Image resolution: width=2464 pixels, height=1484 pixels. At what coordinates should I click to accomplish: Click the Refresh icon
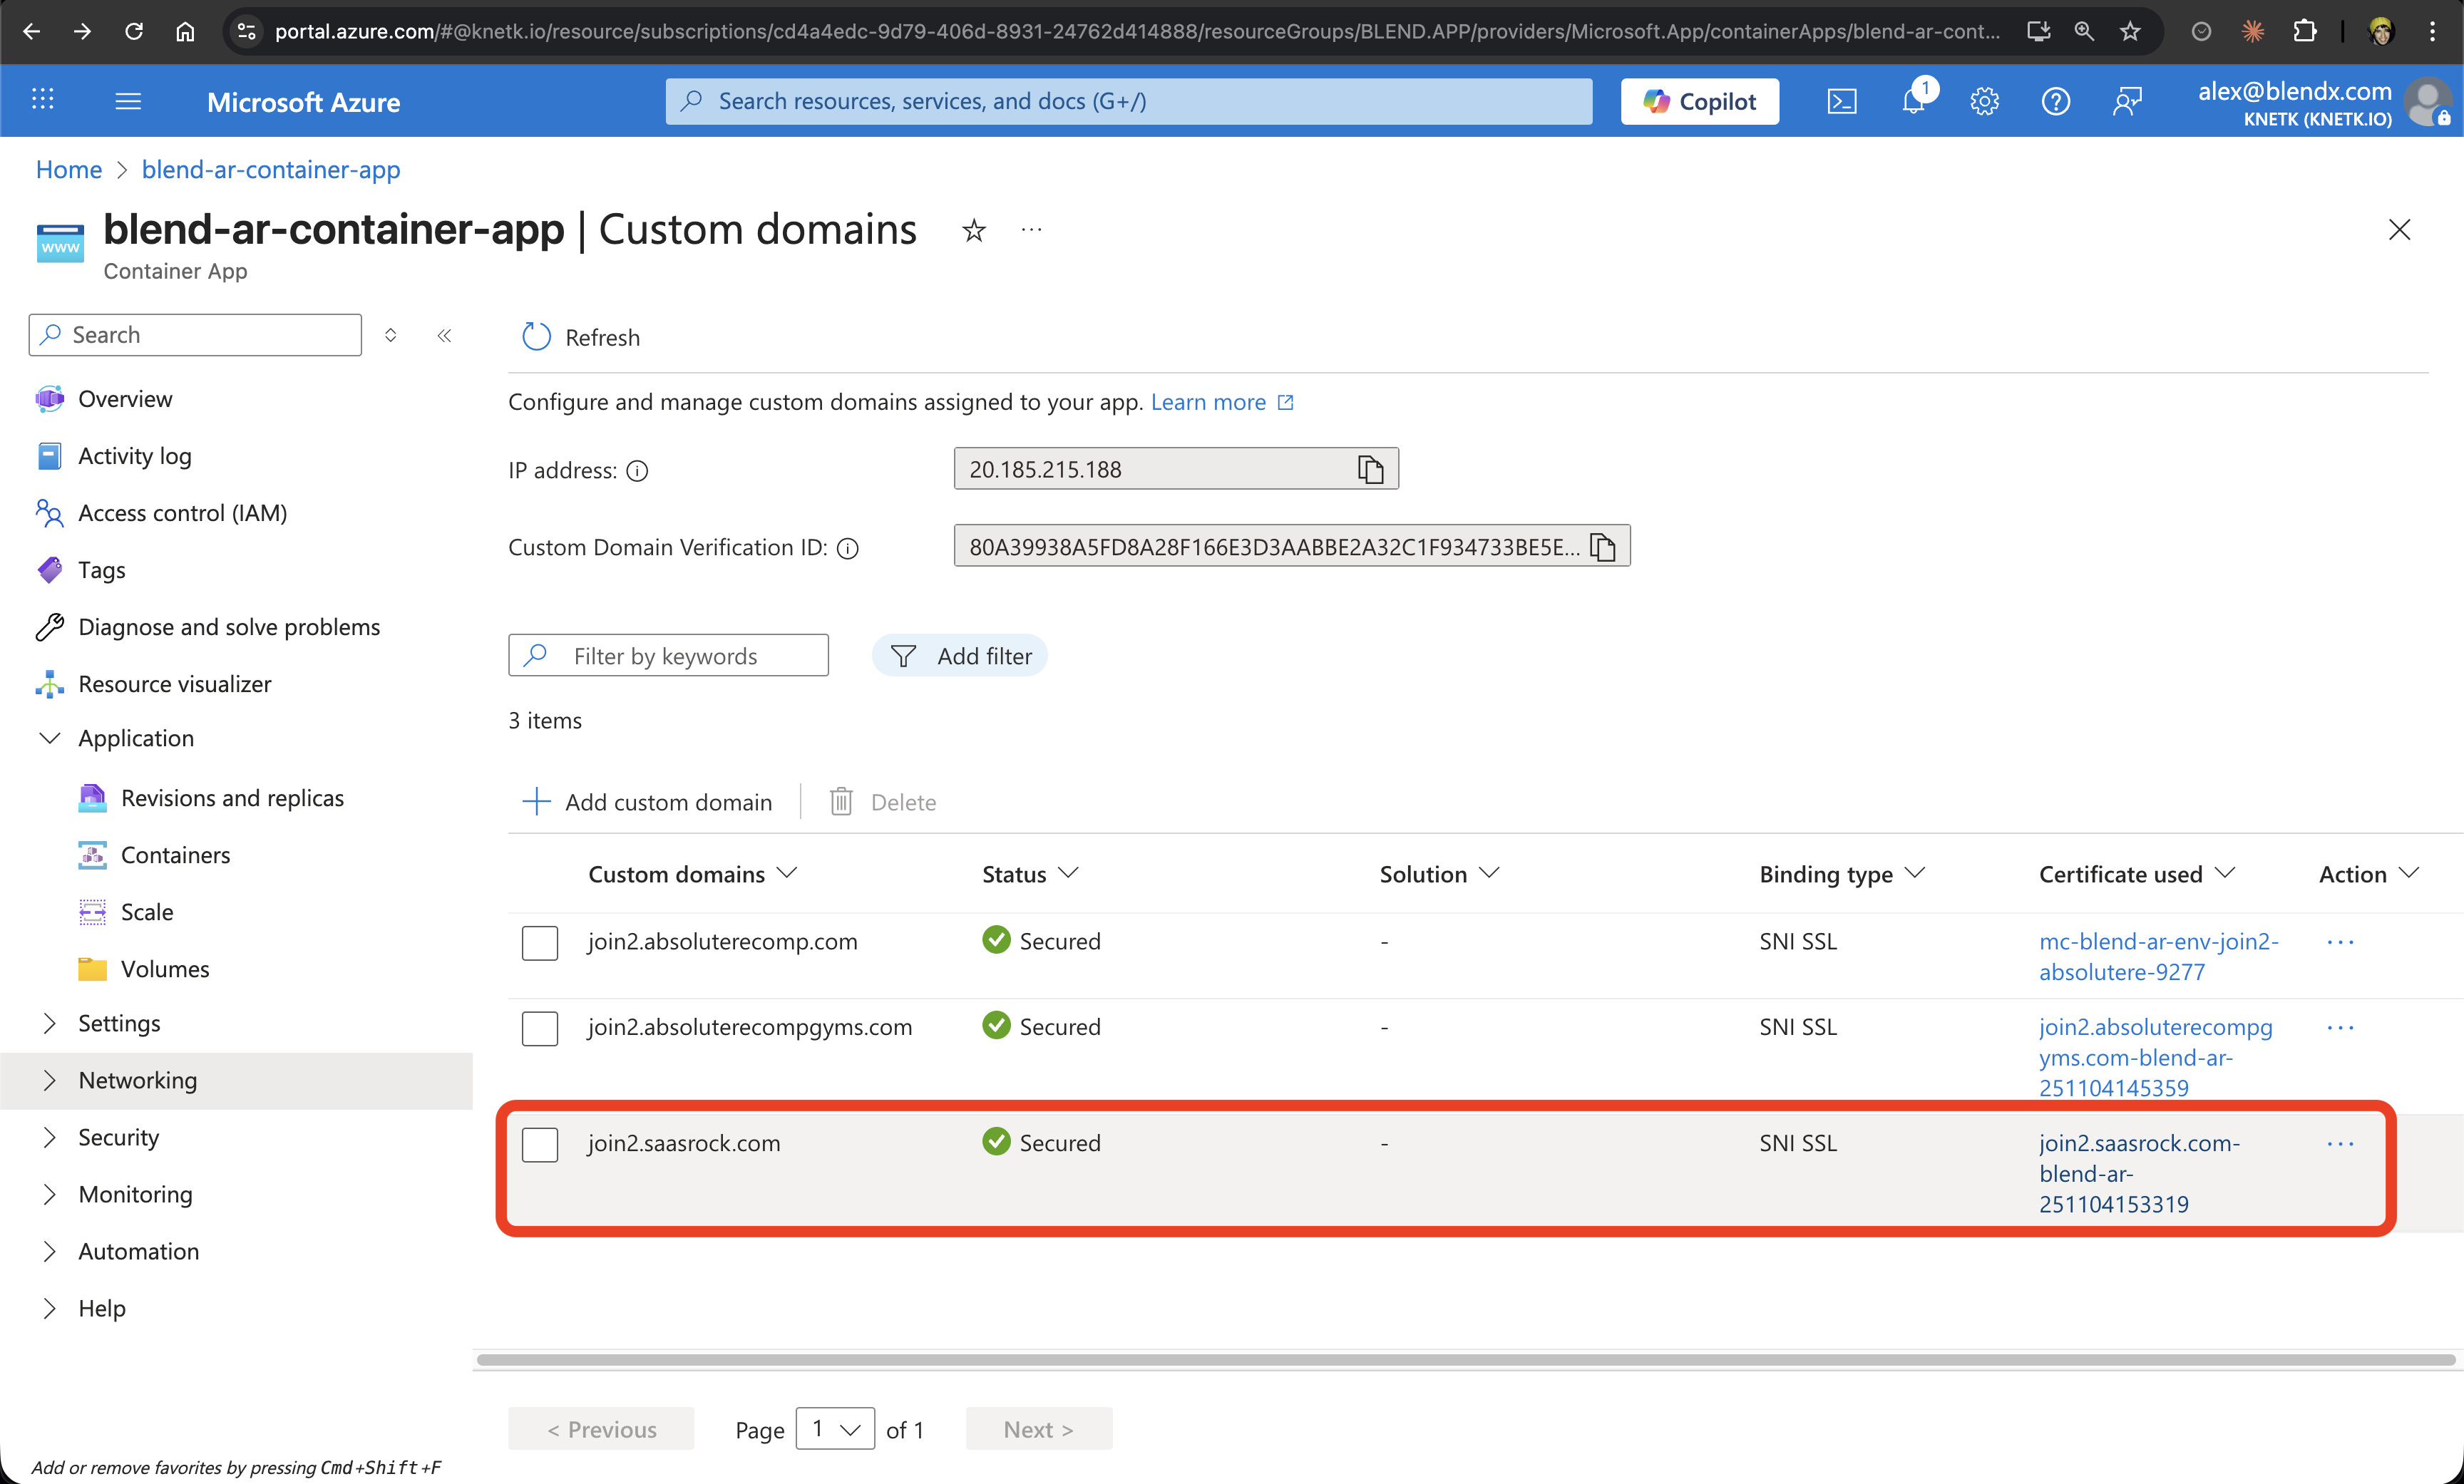pos(537,337)
